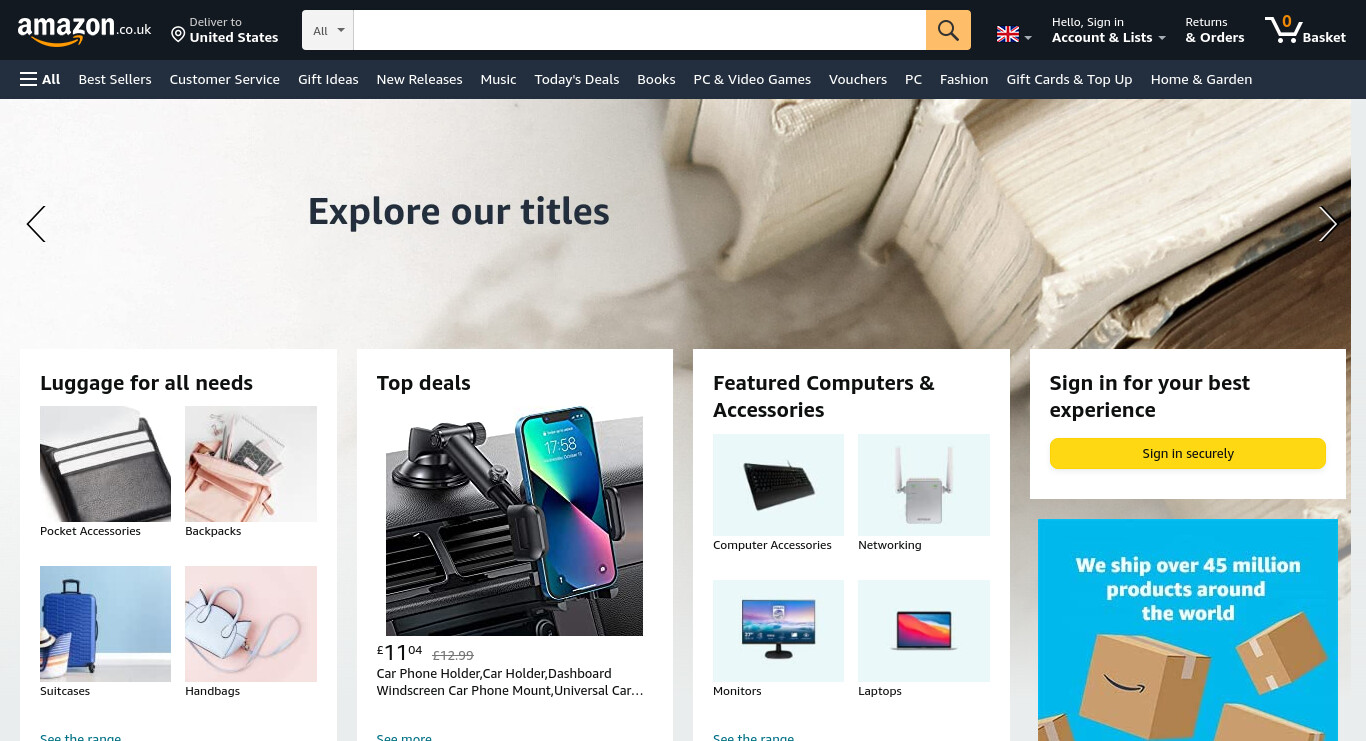Click the UK flag language selector

pos(1014,35)
